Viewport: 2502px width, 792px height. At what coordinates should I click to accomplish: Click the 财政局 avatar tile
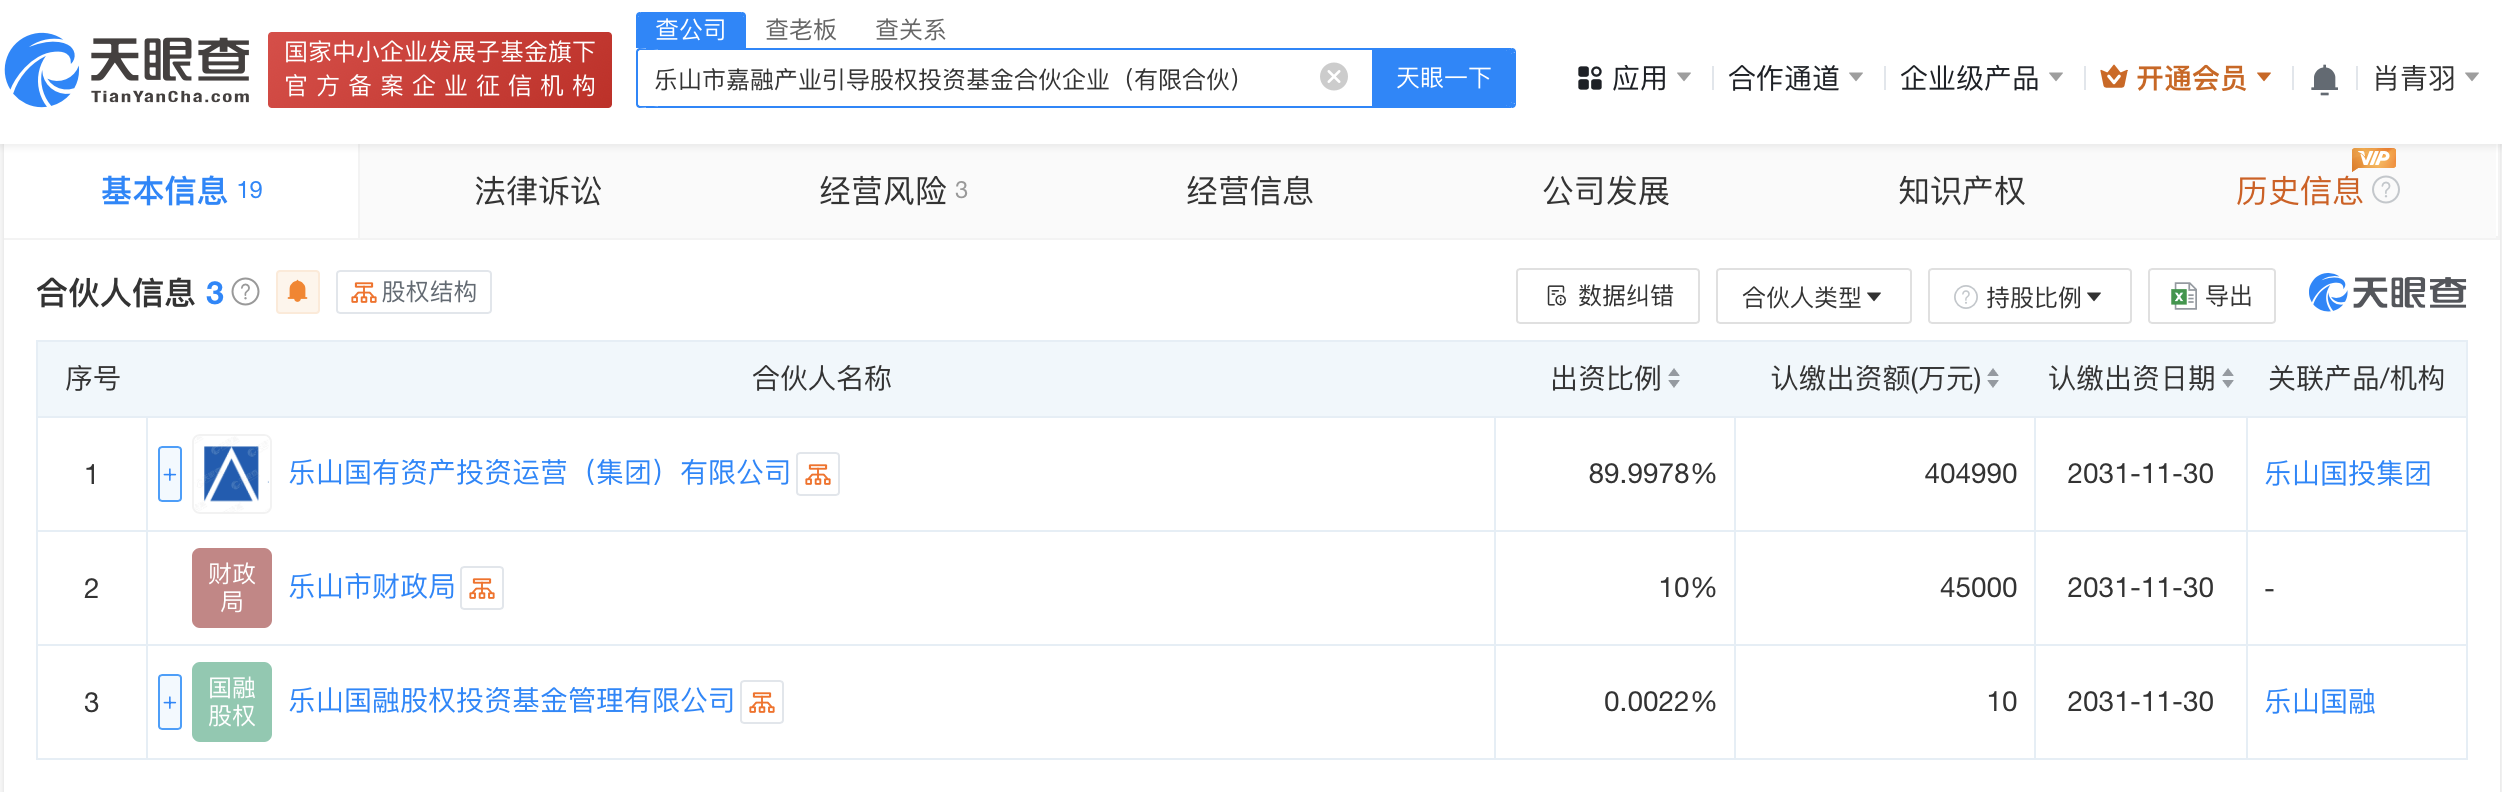coord(232,588)
